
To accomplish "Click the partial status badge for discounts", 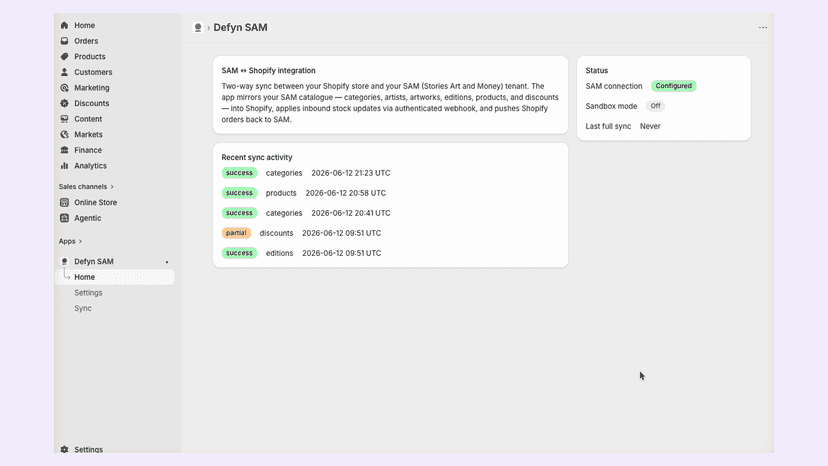I will [236, 233].
